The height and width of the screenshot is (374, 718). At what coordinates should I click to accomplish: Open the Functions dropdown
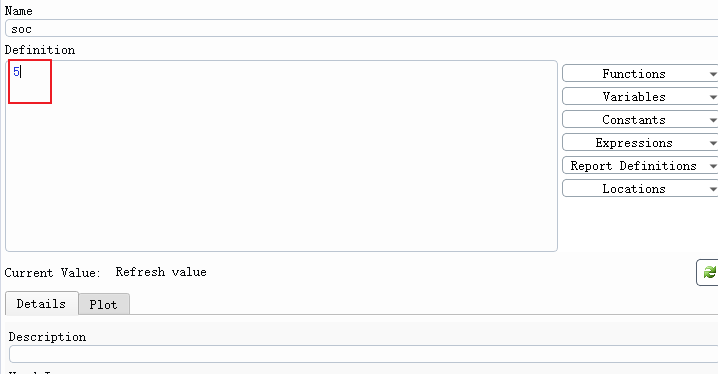tap(640, 74)
